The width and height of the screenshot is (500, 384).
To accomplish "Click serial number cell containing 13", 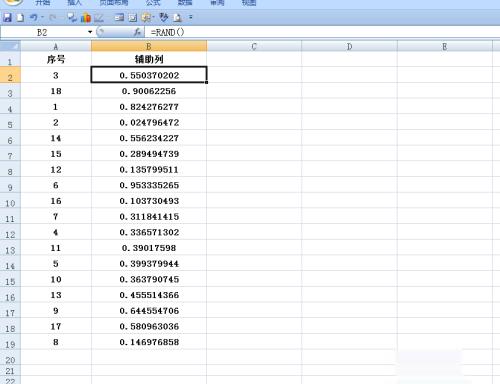I will (x=56, y=295).
